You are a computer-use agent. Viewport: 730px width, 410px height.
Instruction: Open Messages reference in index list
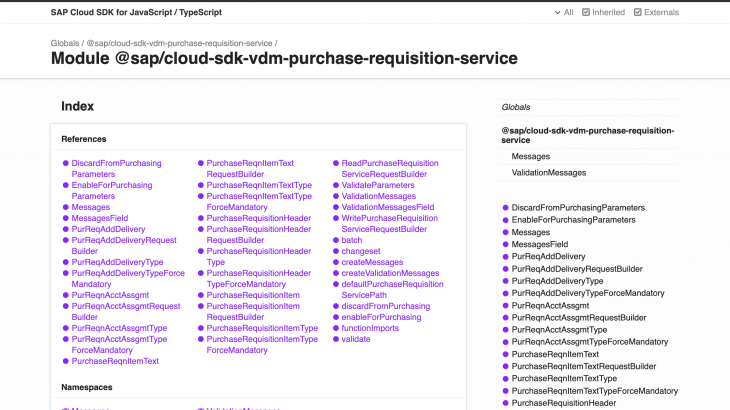(x=90, y=207)
